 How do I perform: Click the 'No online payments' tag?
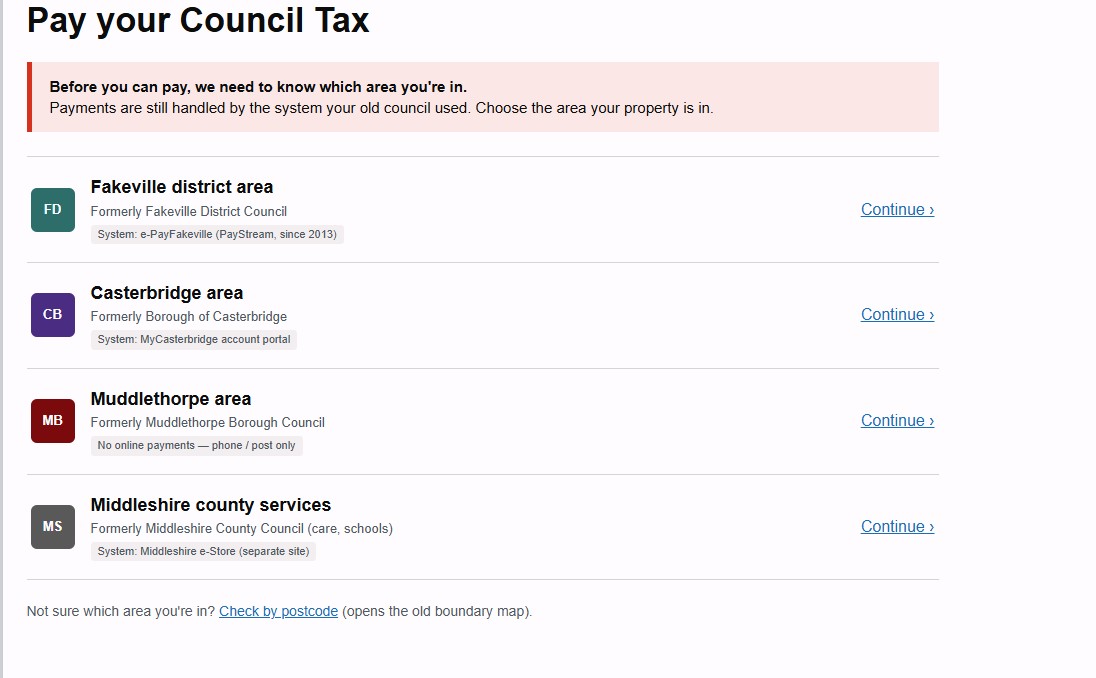(196, 445)
